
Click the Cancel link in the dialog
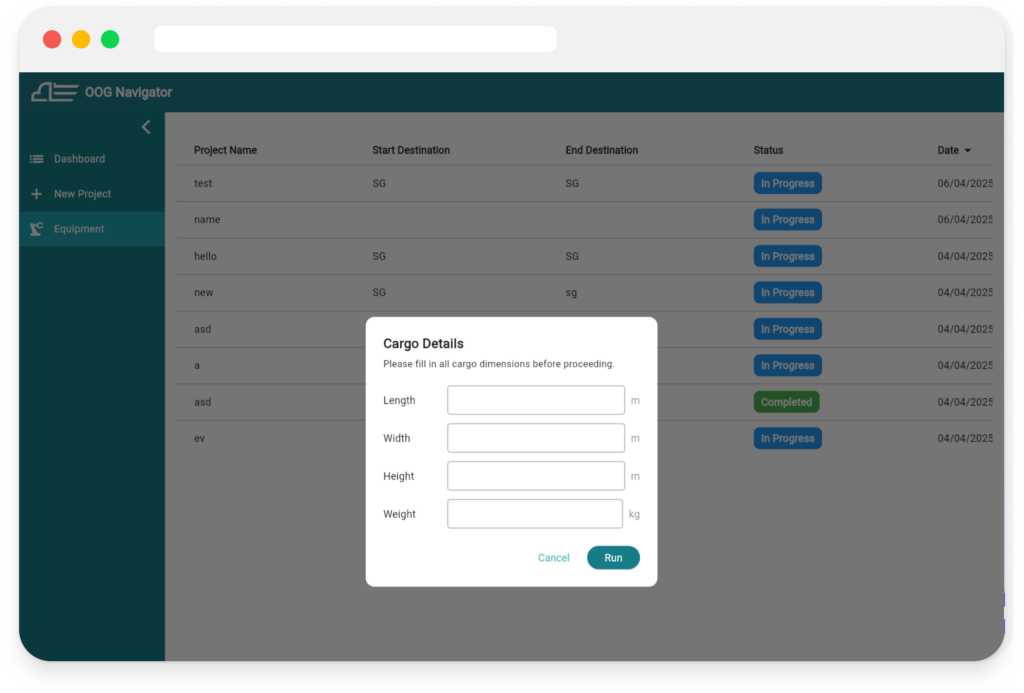click(x=553, y=558)
